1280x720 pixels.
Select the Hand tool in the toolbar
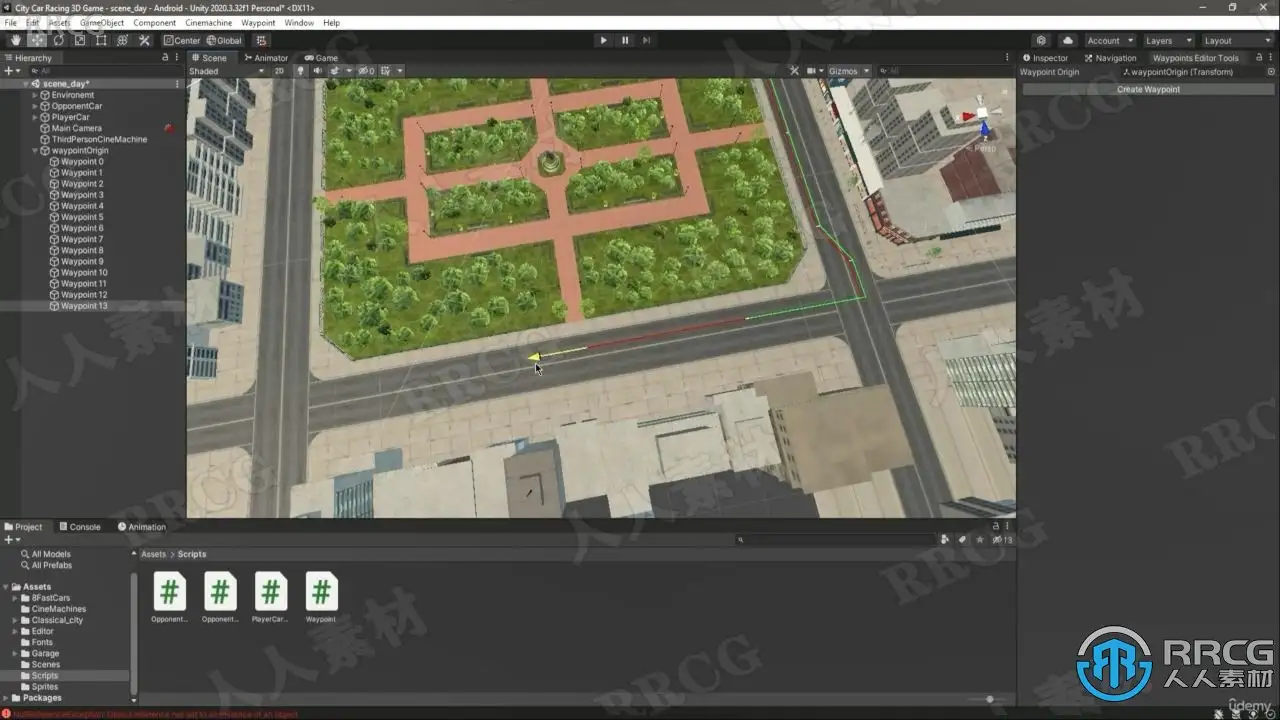click(x=16, y=40)
